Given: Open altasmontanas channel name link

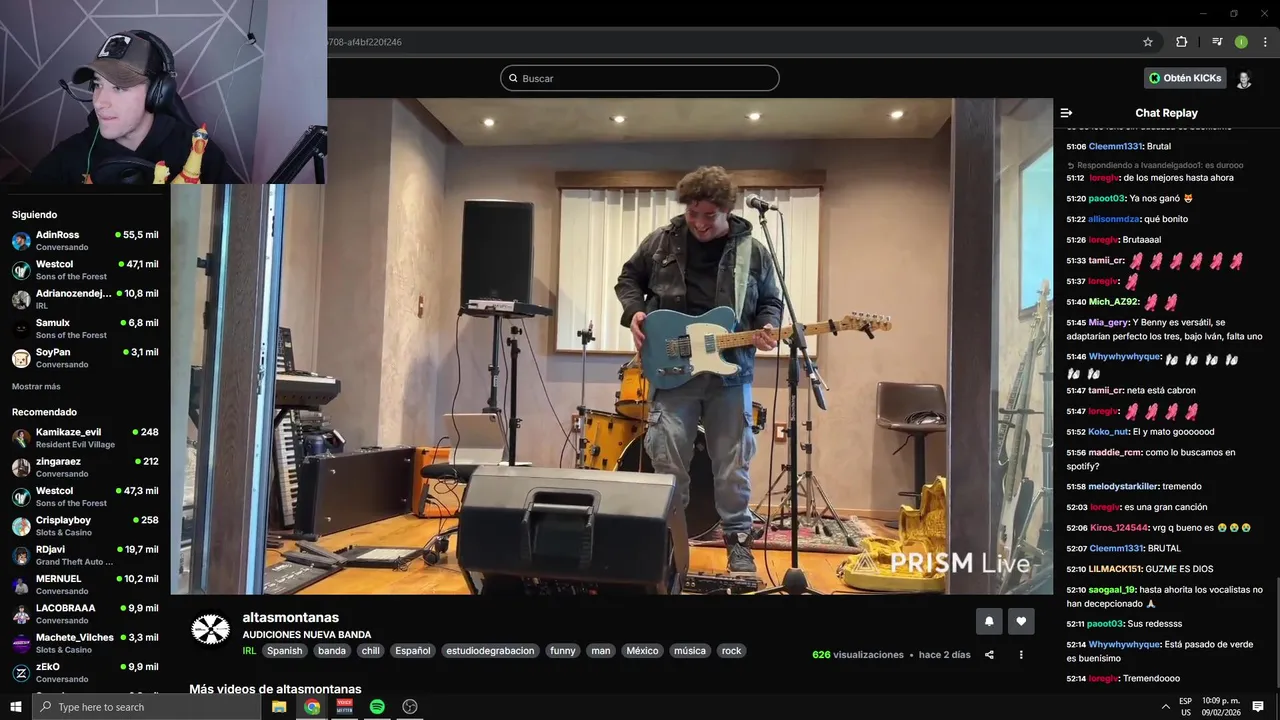Looking at the screenshot, I should [x=291, y=617].
